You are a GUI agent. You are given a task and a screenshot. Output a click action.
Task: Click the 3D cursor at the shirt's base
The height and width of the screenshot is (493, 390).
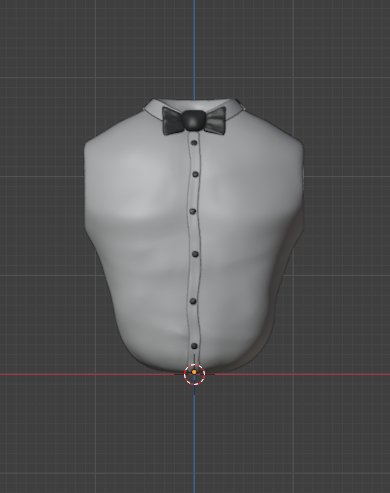(194, 374)
